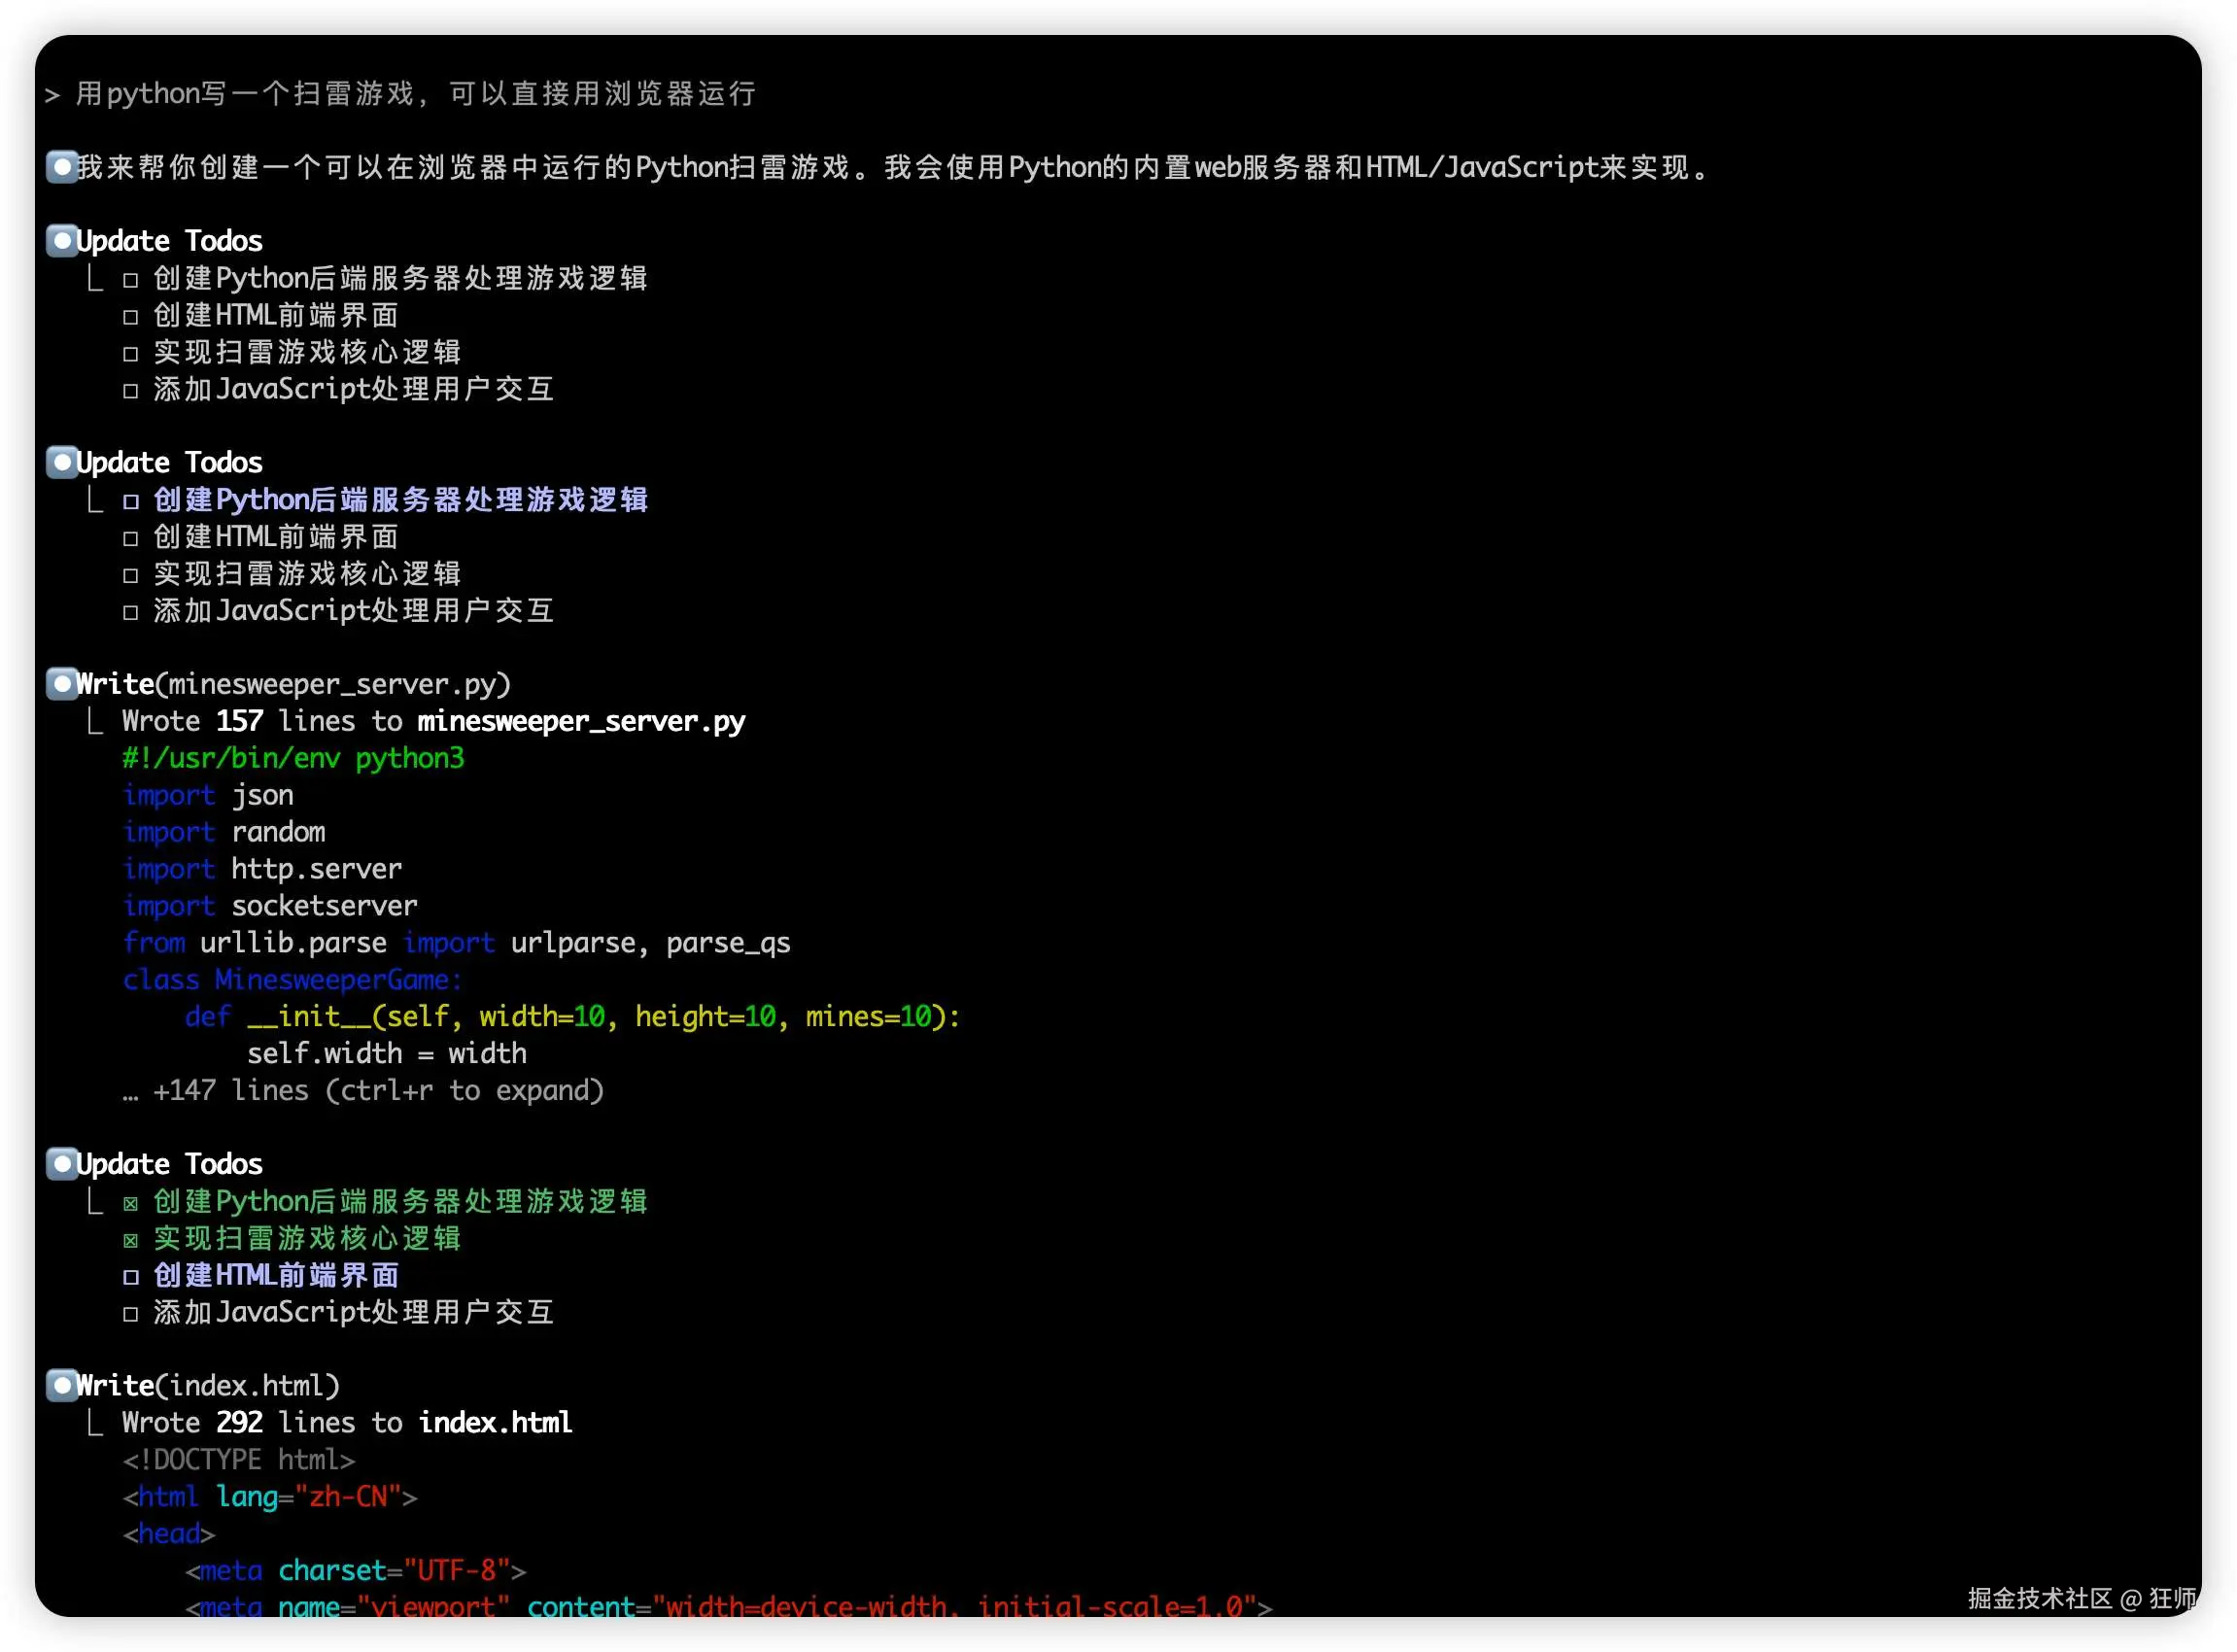Click the bullet icon beside Write(index.html)
Viewport: 2237px width, 1652px height.
pyautogui.click(x=62, y=1385)
